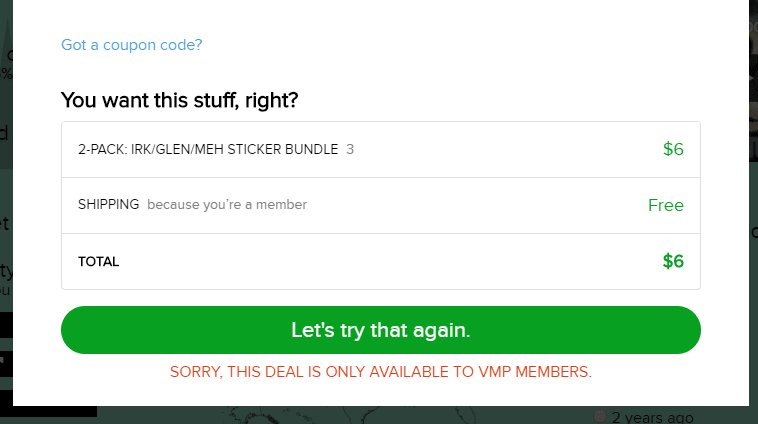Click the SHIPPING row label
The height and width of the screenshot is (424, 758).
108,205
